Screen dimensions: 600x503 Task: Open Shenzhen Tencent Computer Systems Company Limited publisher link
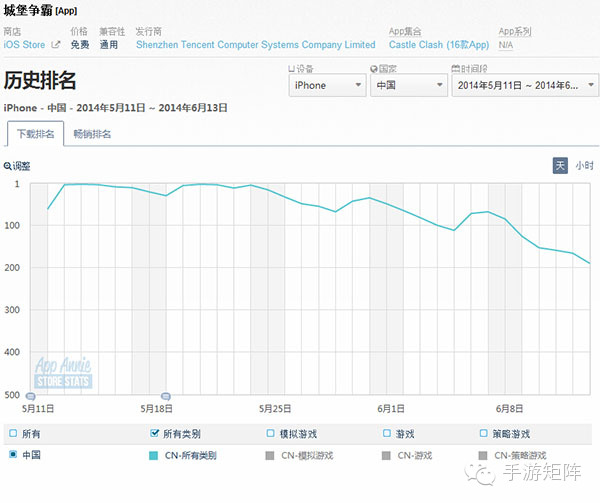tap(256, 45)
